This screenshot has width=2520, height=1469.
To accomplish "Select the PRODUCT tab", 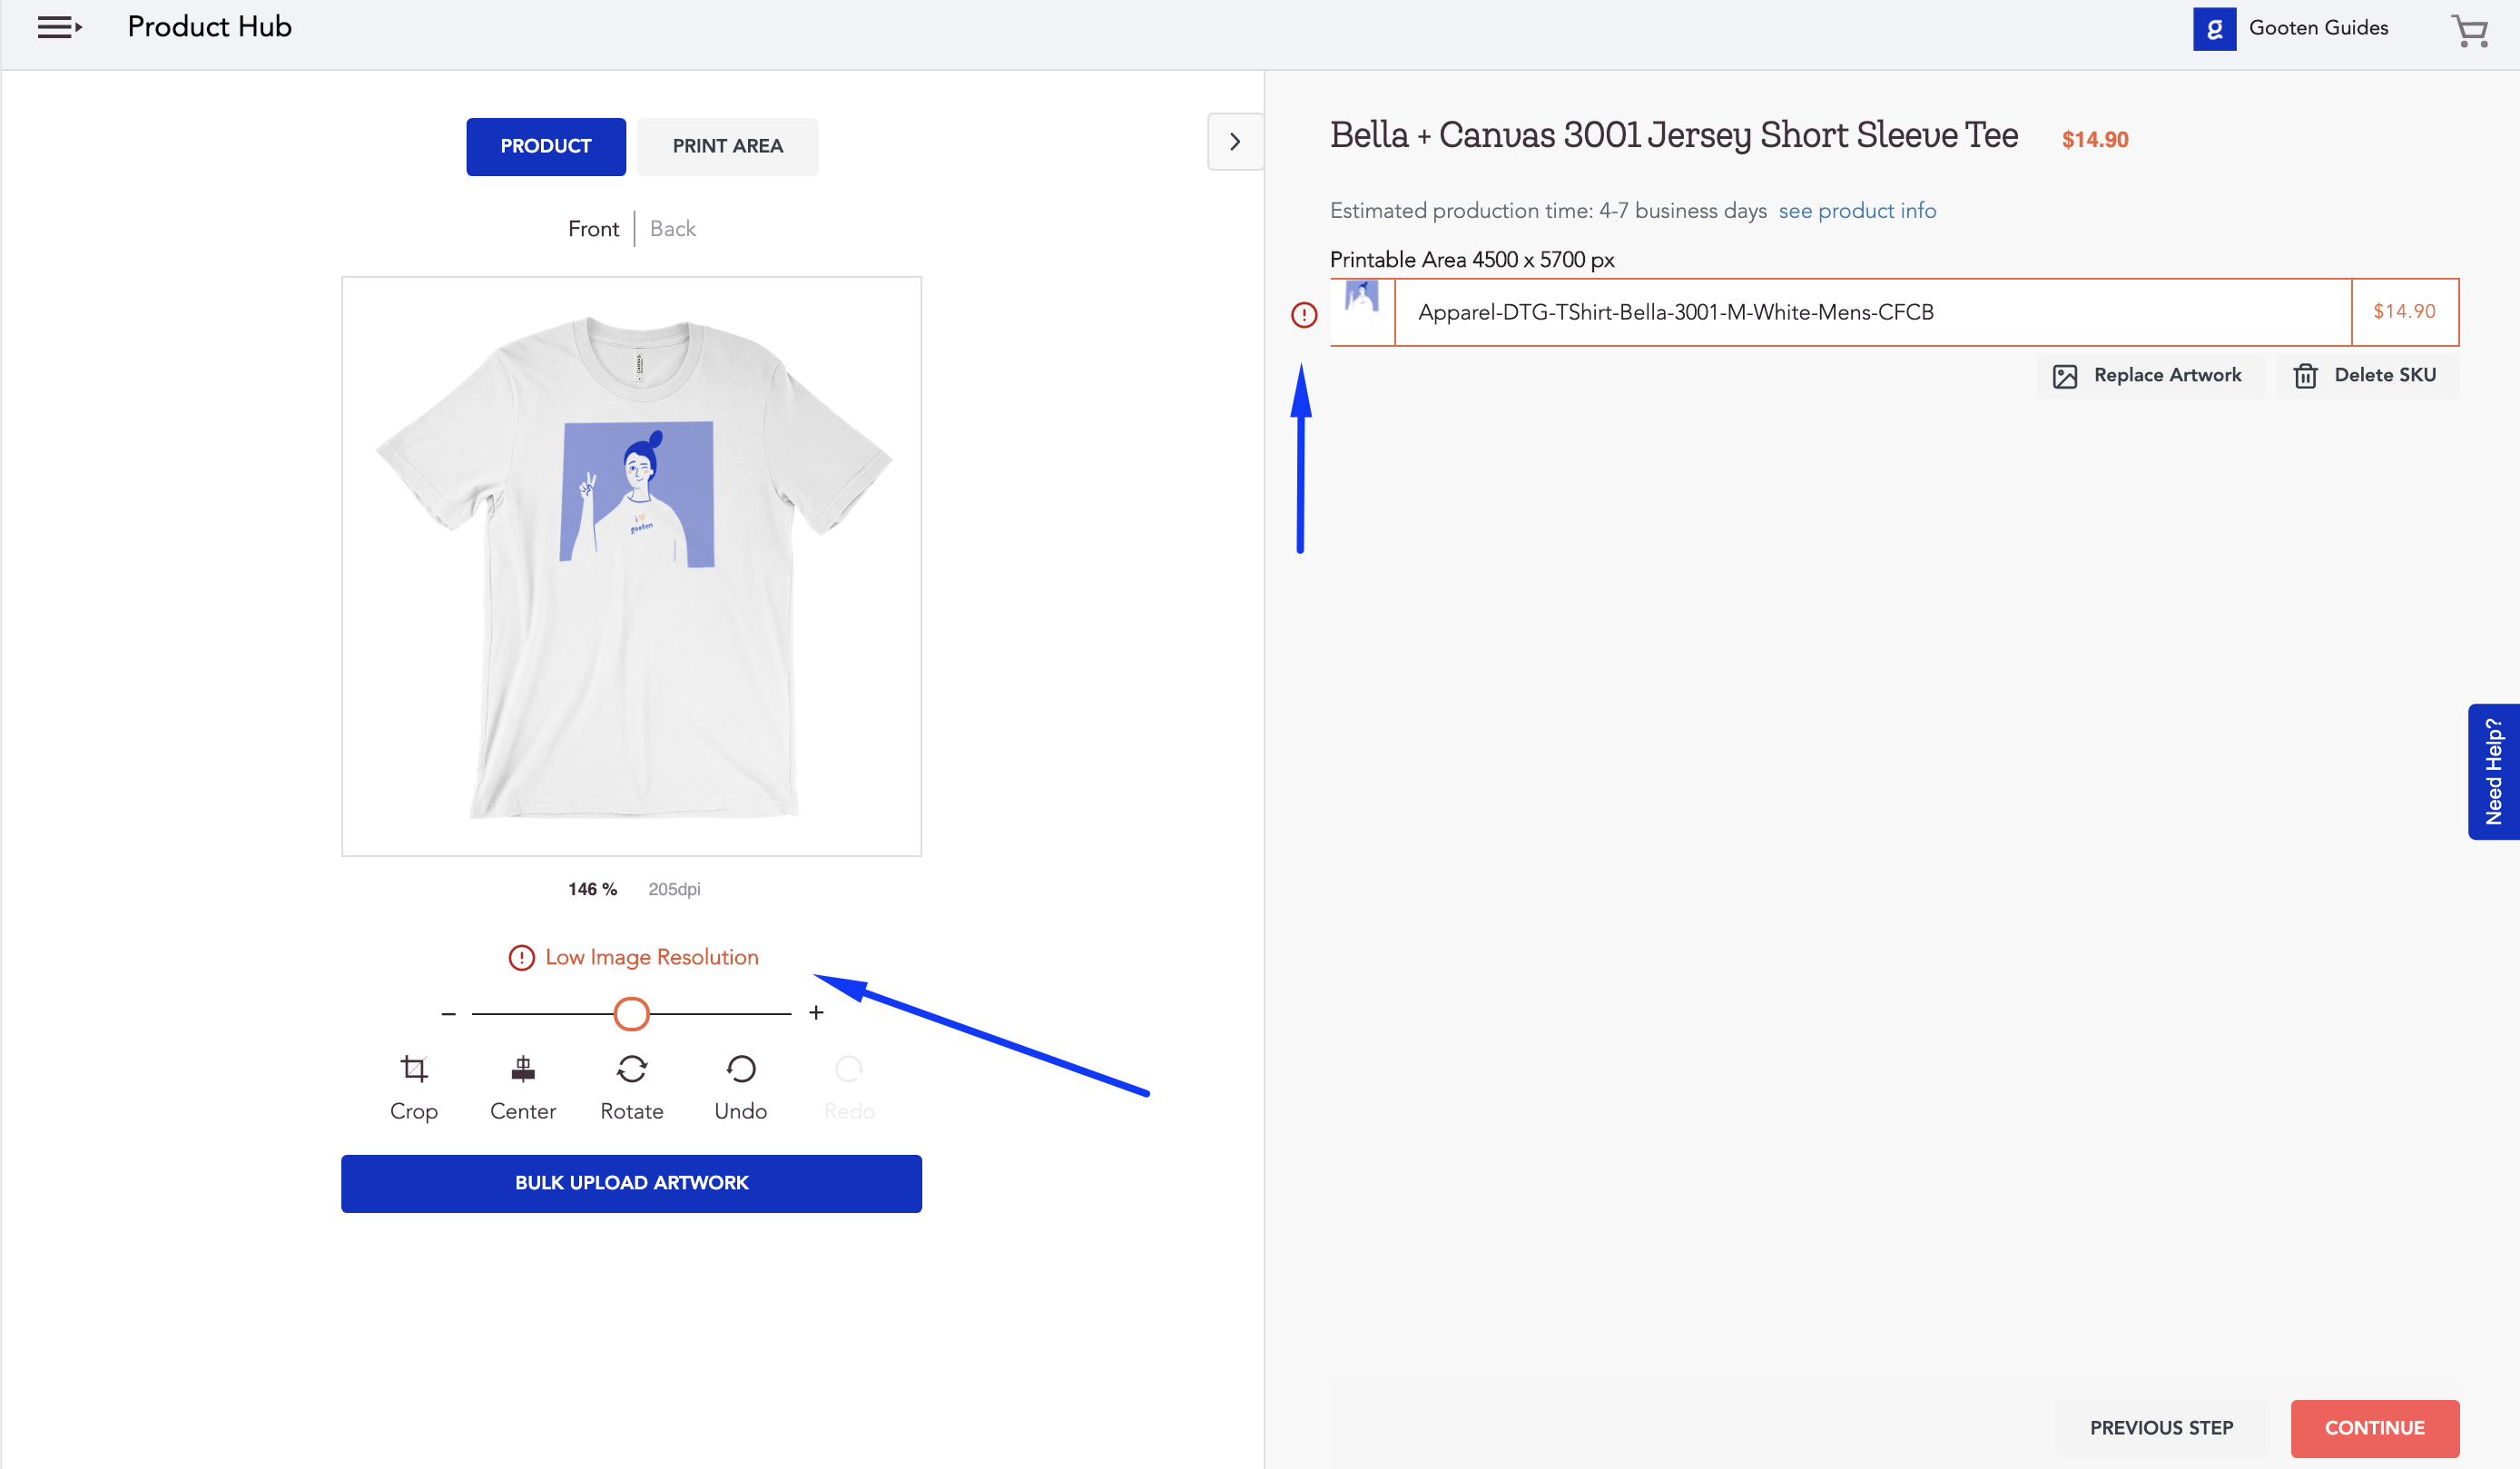I will 545,146.
